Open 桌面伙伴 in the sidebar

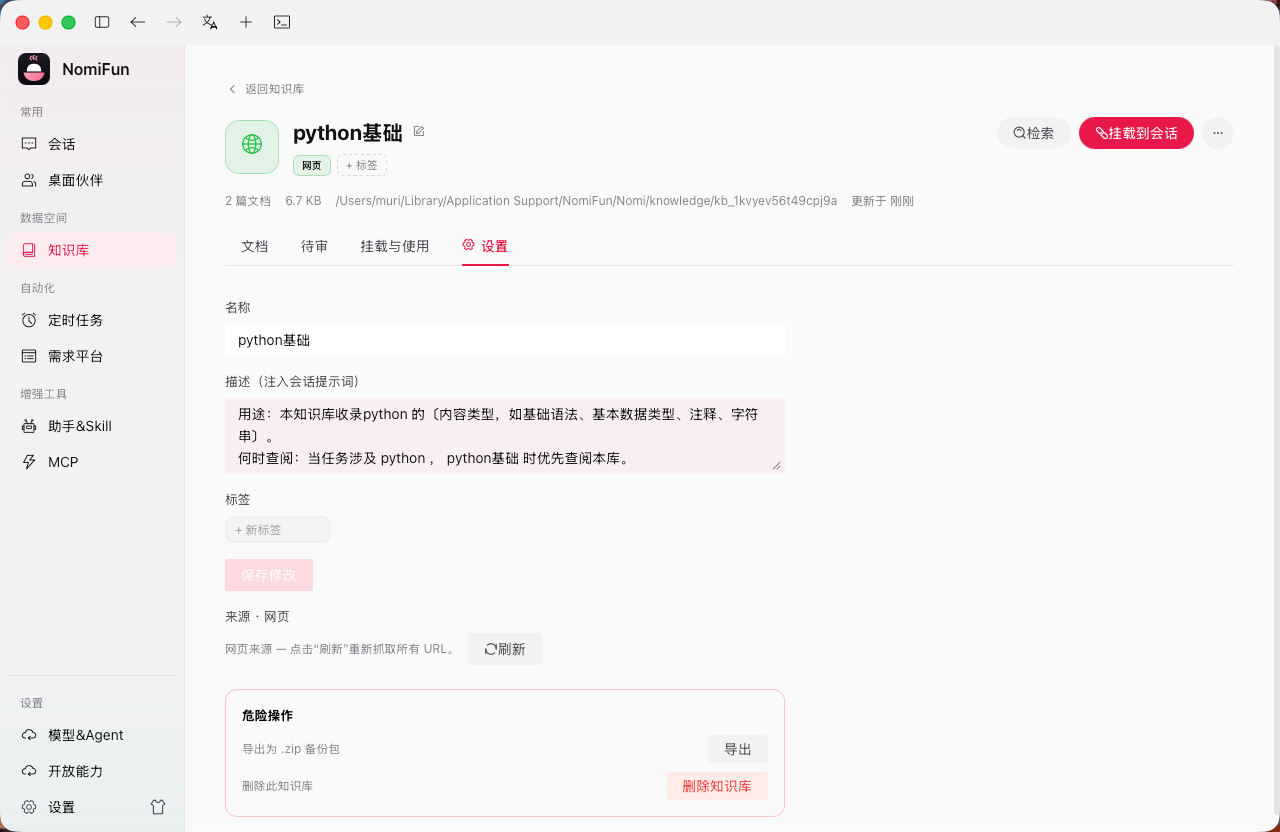tap(92, 180)
